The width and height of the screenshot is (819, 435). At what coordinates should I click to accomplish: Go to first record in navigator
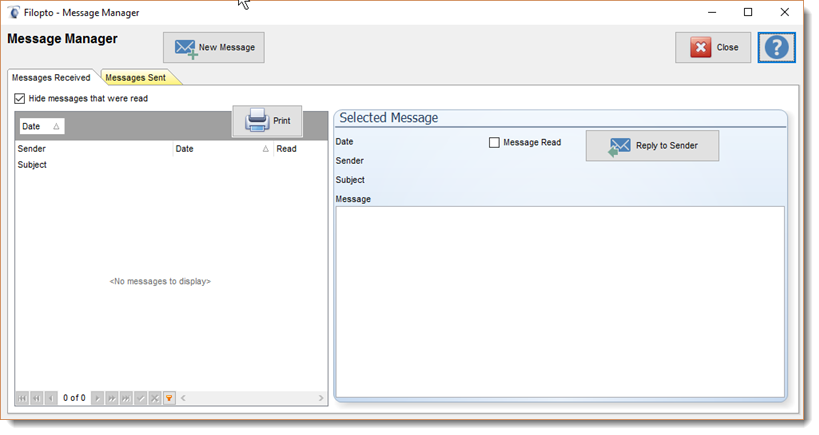click(x=22, y=398)
